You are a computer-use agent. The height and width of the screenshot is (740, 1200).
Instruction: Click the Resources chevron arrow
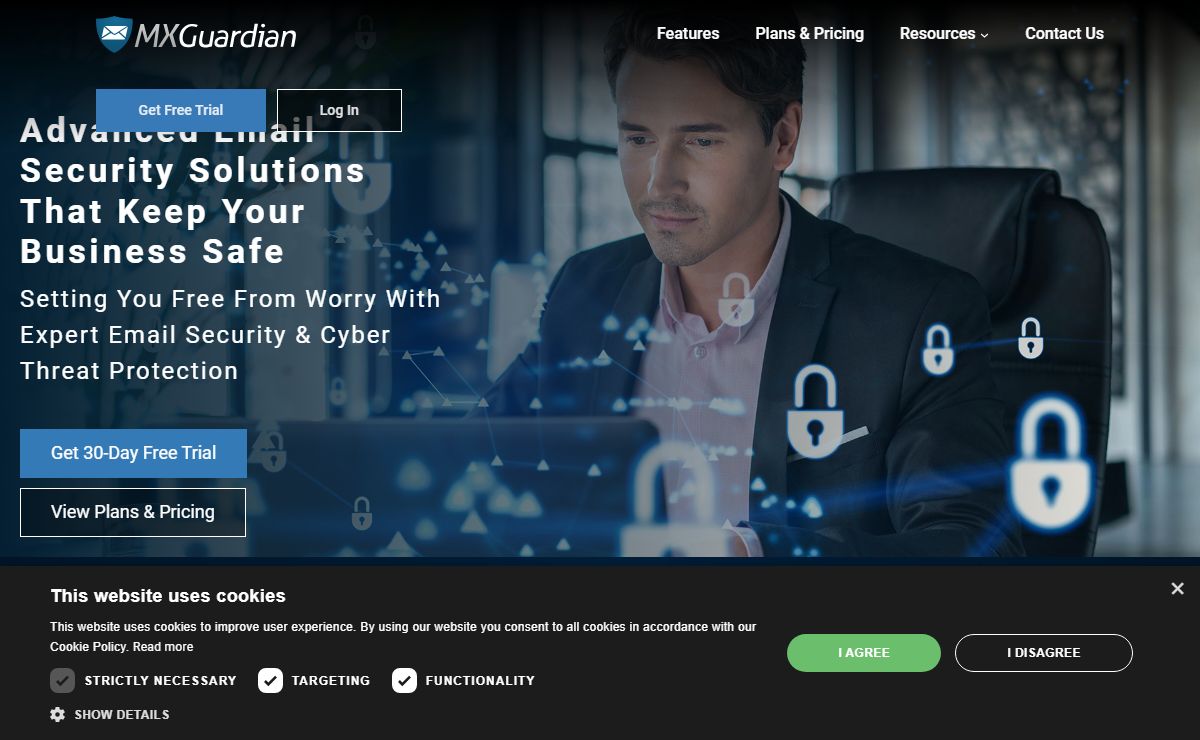pos(984,35)
